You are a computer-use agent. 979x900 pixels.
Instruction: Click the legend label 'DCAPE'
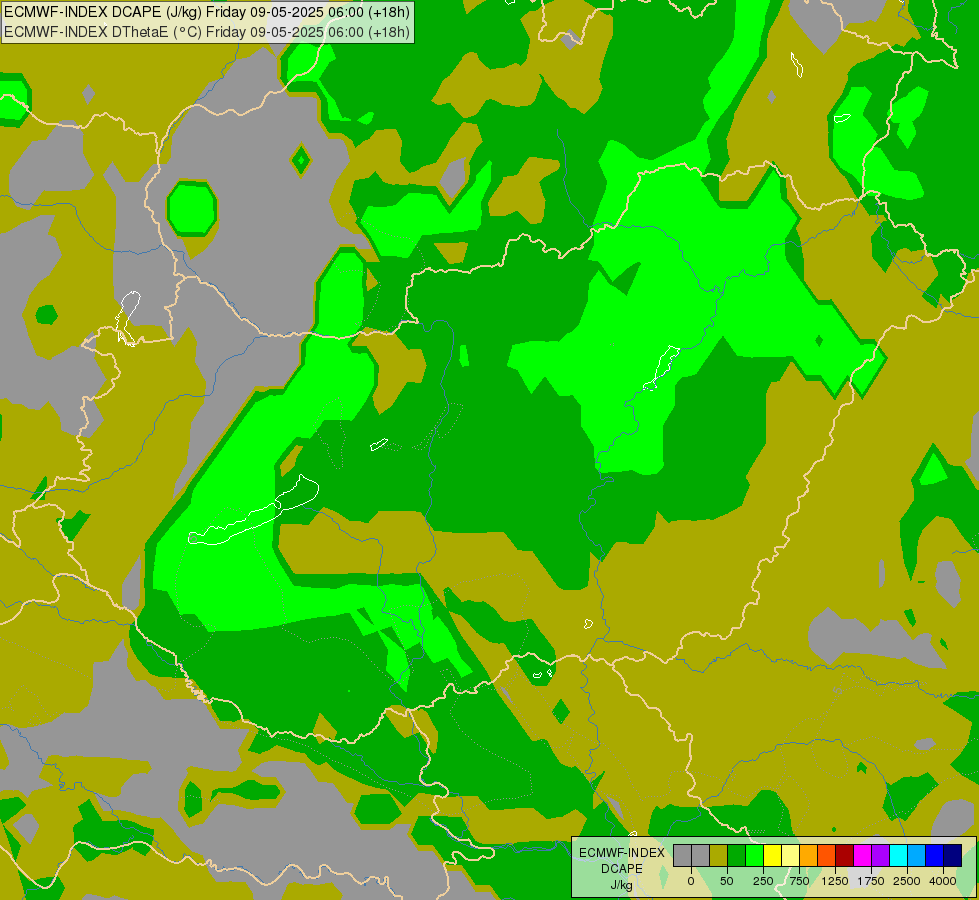pos(622,868)
